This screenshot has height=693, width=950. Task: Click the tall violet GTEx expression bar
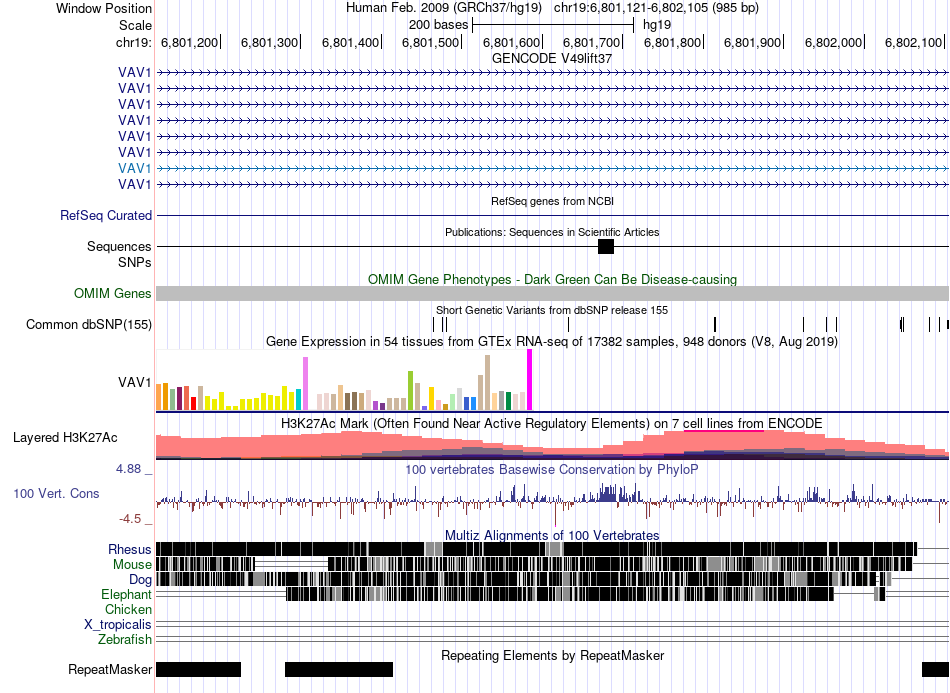pos(305,383)
